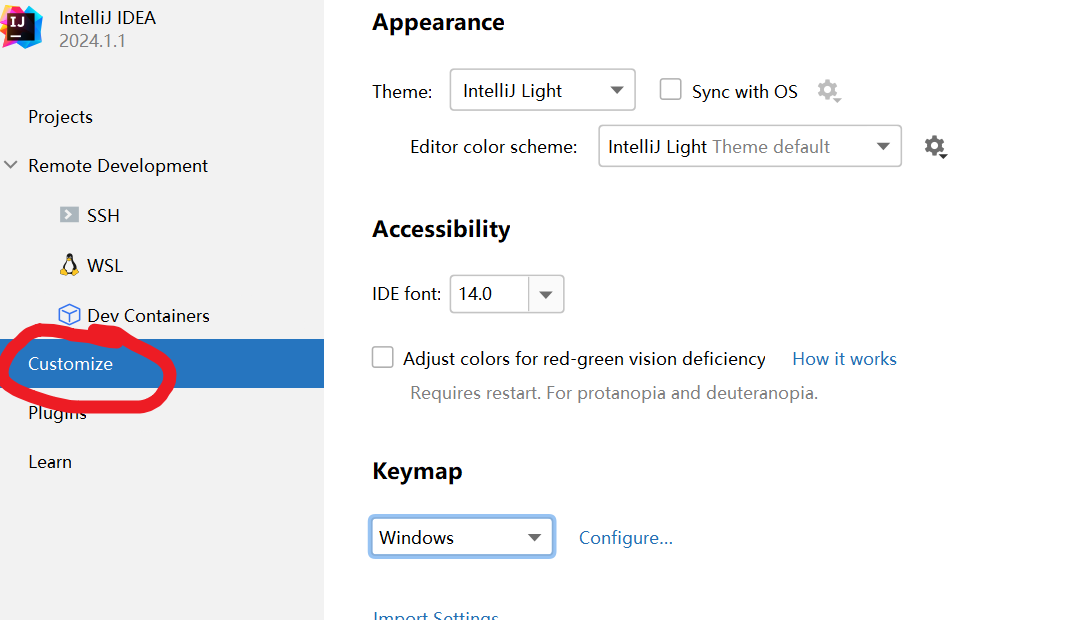The image size is (1078, 620).
Task: Switch to the Learn section
Action: [x=50, y=462]
